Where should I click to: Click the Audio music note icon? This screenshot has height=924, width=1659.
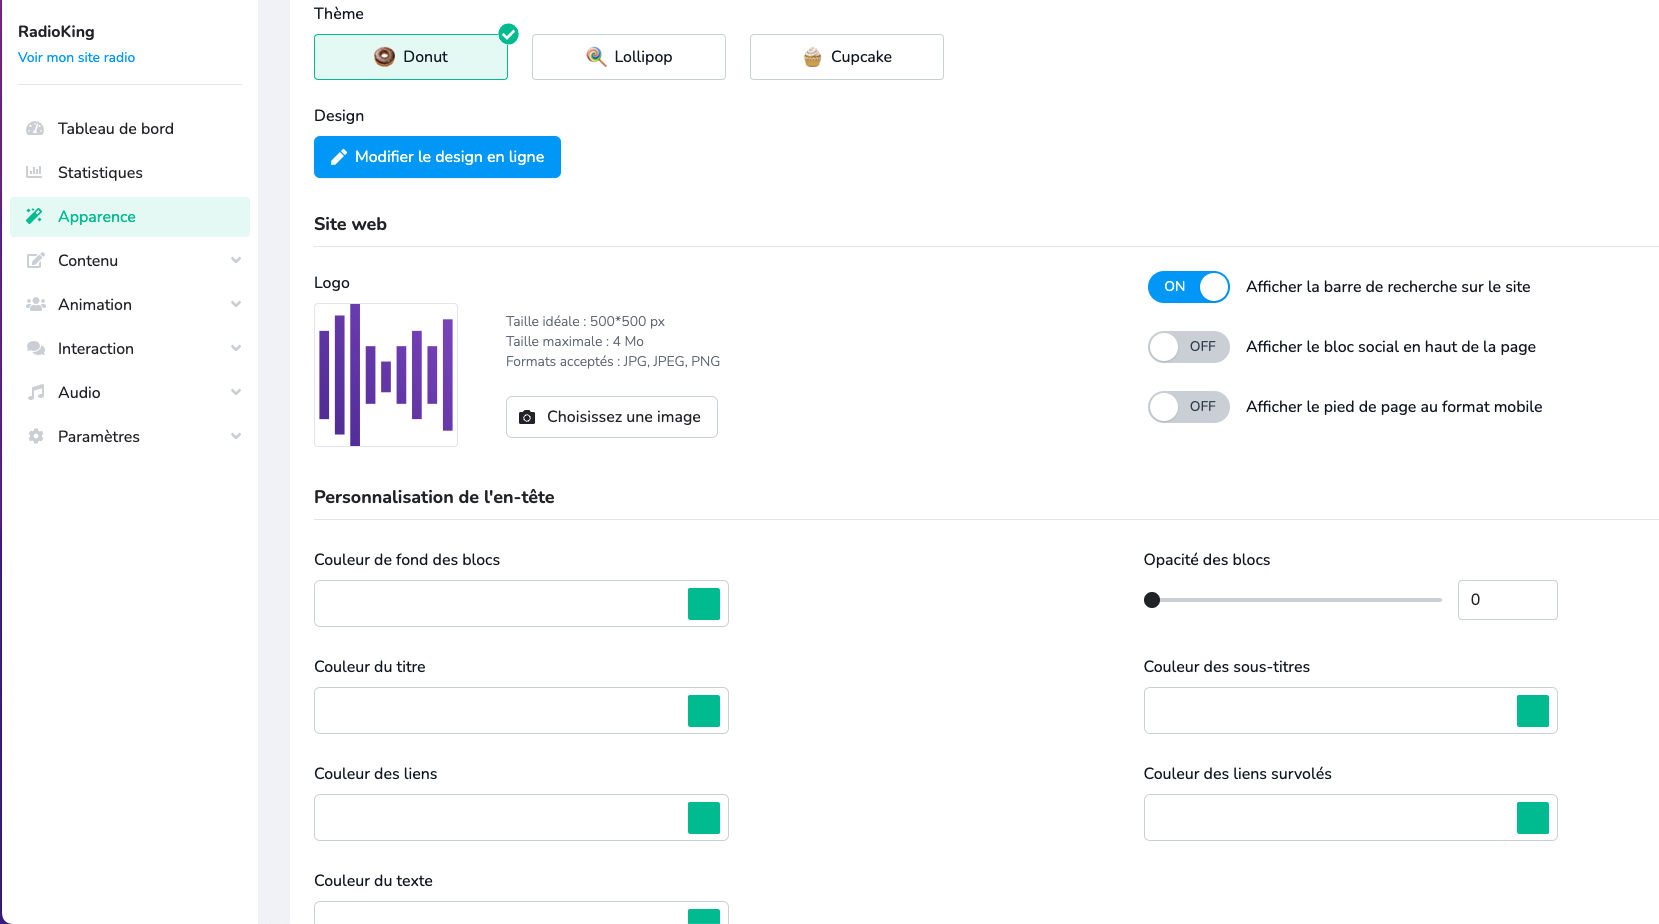tap(35, 392)
